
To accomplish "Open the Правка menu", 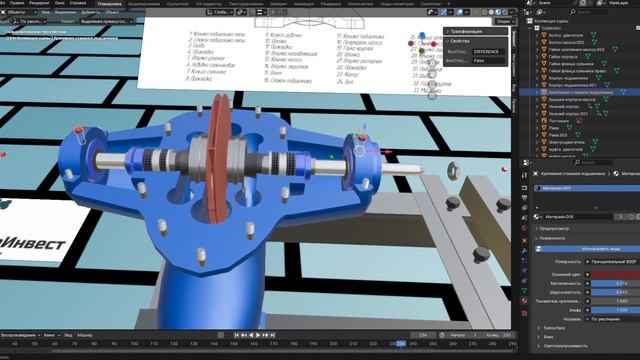I will pos(17,3).
